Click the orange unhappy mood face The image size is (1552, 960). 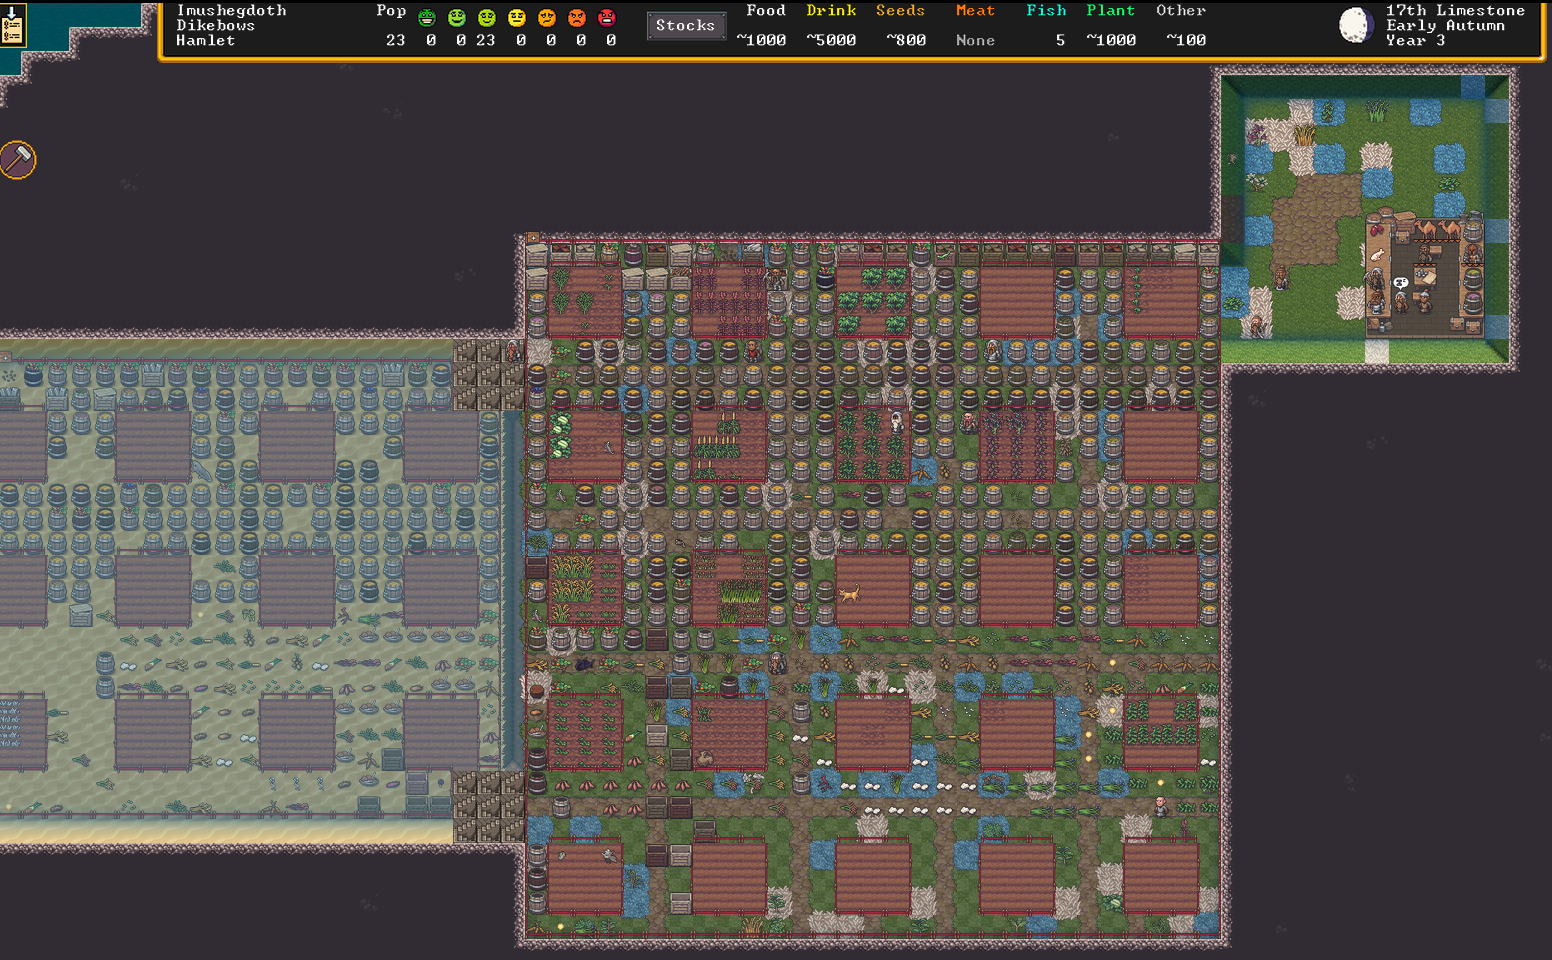[x=547, y=18]
